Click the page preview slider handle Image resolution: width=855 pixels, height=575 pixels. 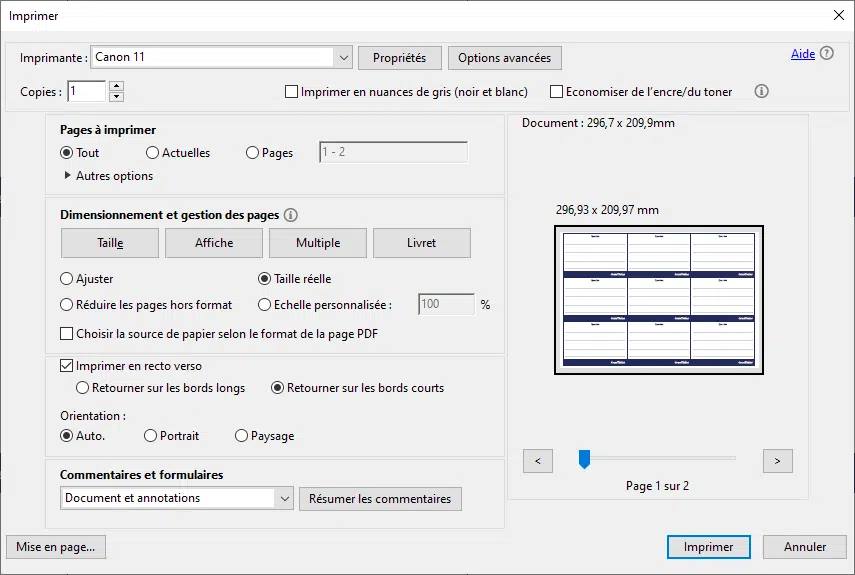[585, 459]
